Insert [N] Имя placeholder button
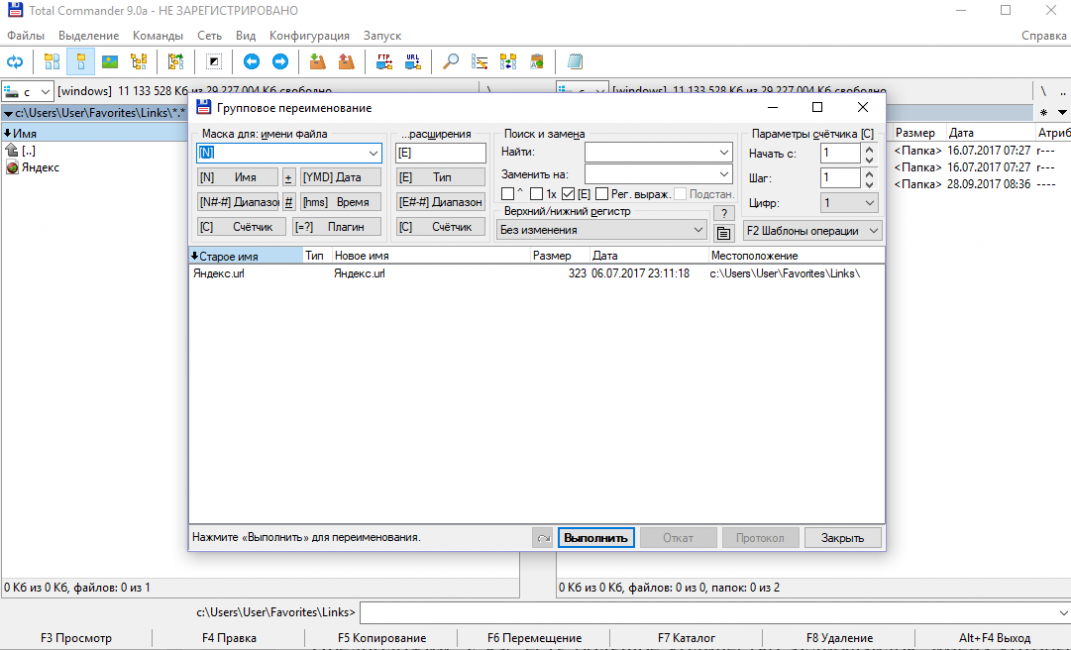 [237, 178]
